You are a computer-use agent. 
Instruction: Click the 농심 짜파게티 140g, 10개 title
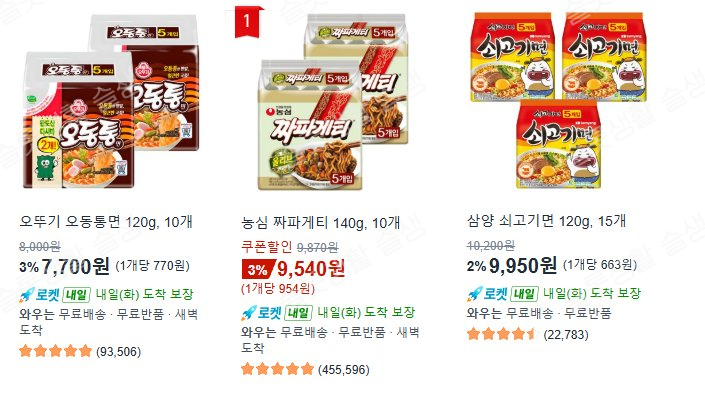[x=321, y=223]
